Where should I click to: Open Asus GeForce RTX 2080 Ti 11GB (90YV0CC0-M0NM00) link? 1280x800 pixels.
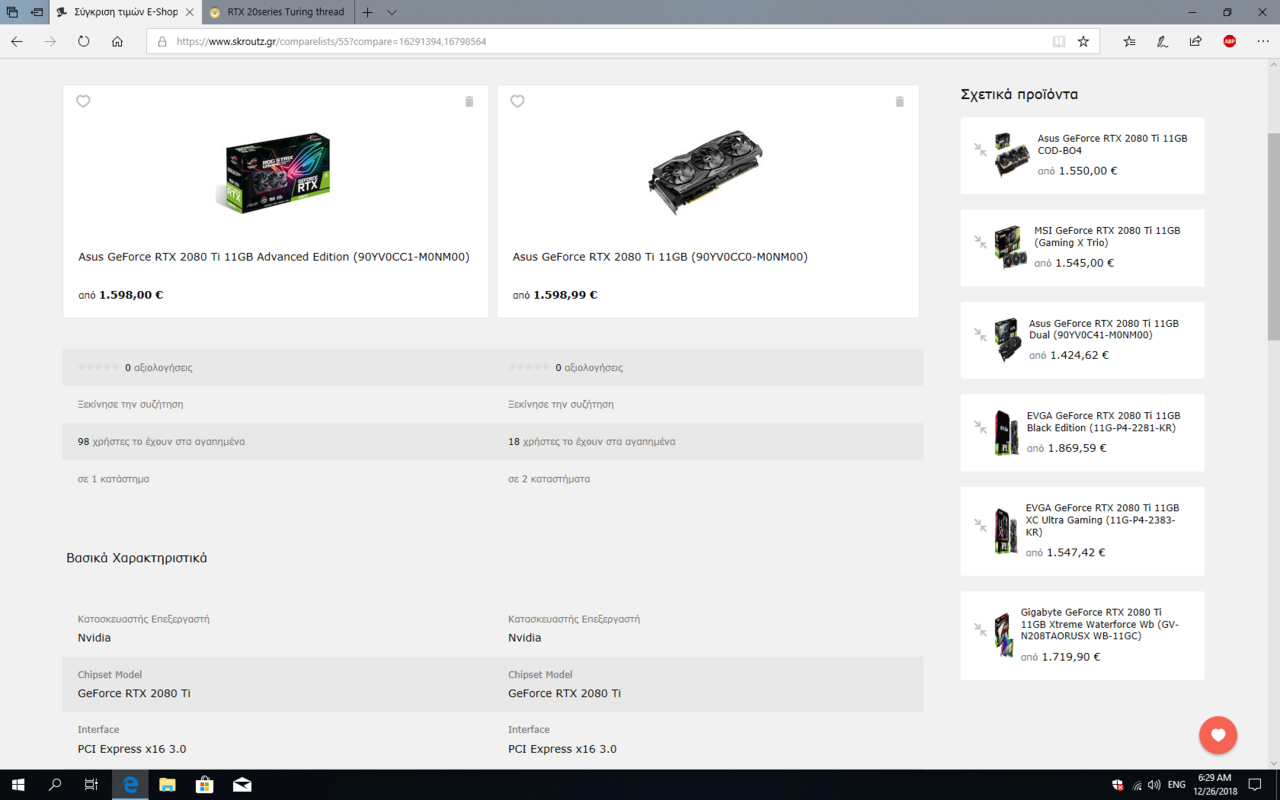tap(660, 257)
